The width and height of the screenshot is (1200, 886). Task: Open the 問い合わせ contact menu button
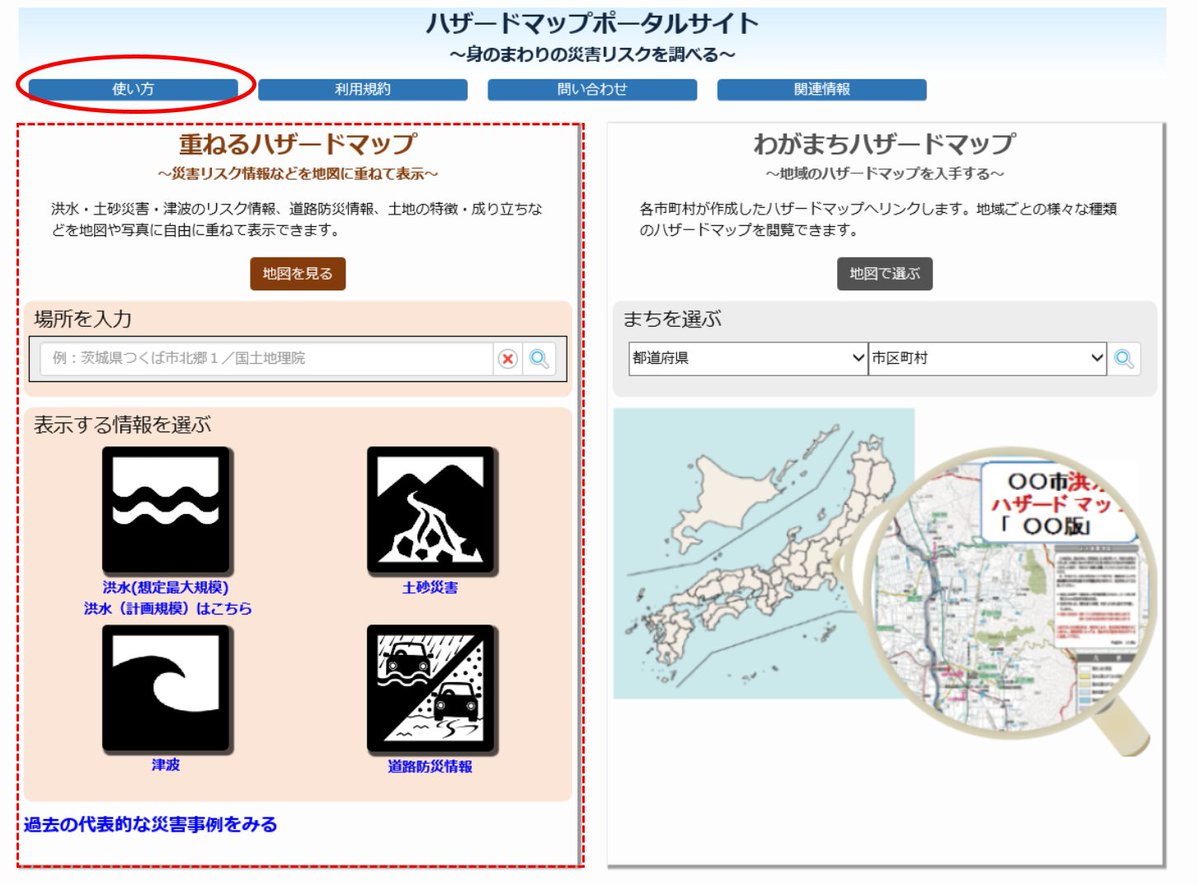coord(592,89)
